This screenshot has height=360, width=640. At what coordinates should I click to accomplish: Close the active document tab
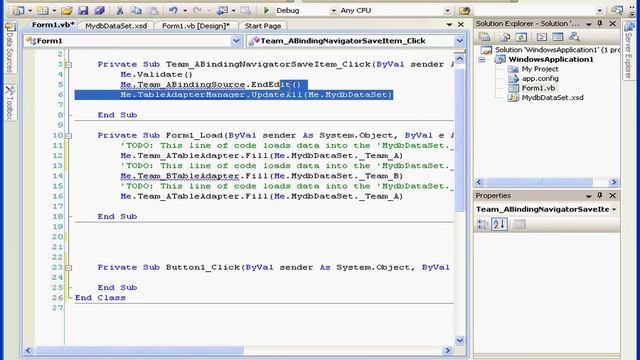point(461,25)
